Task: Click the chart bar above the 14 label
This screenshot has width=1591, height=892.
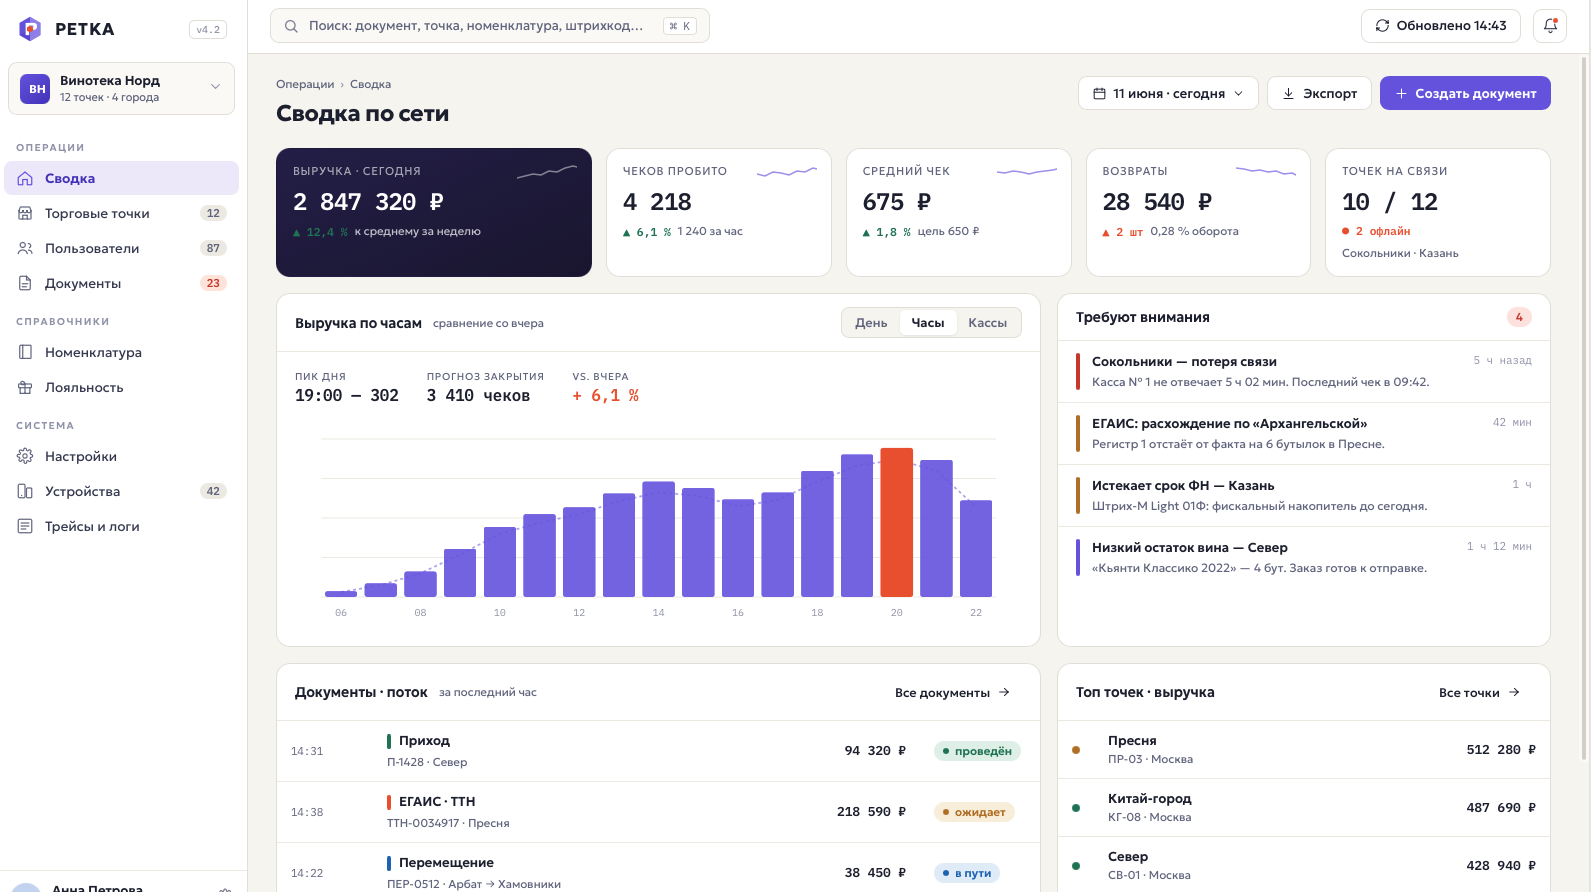Action: point(658,539)
